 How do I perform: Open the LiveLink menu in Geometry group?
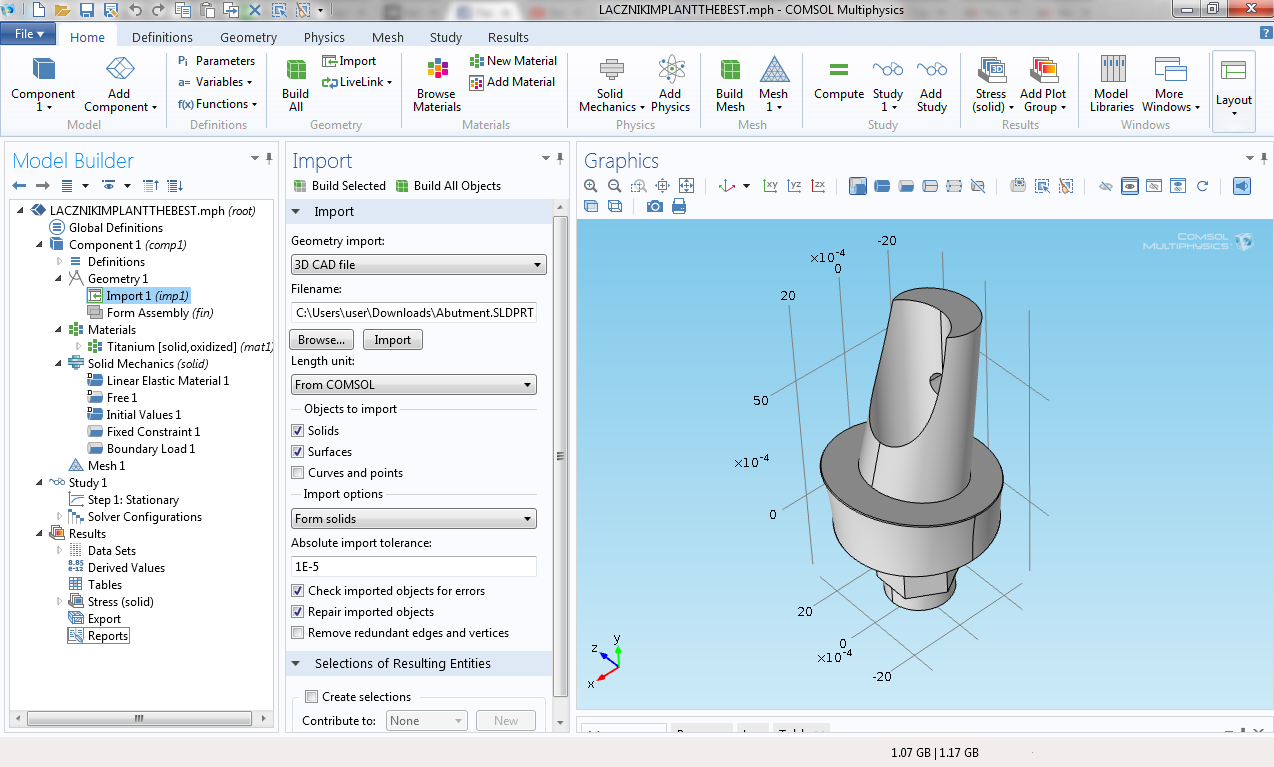point(357,82)
